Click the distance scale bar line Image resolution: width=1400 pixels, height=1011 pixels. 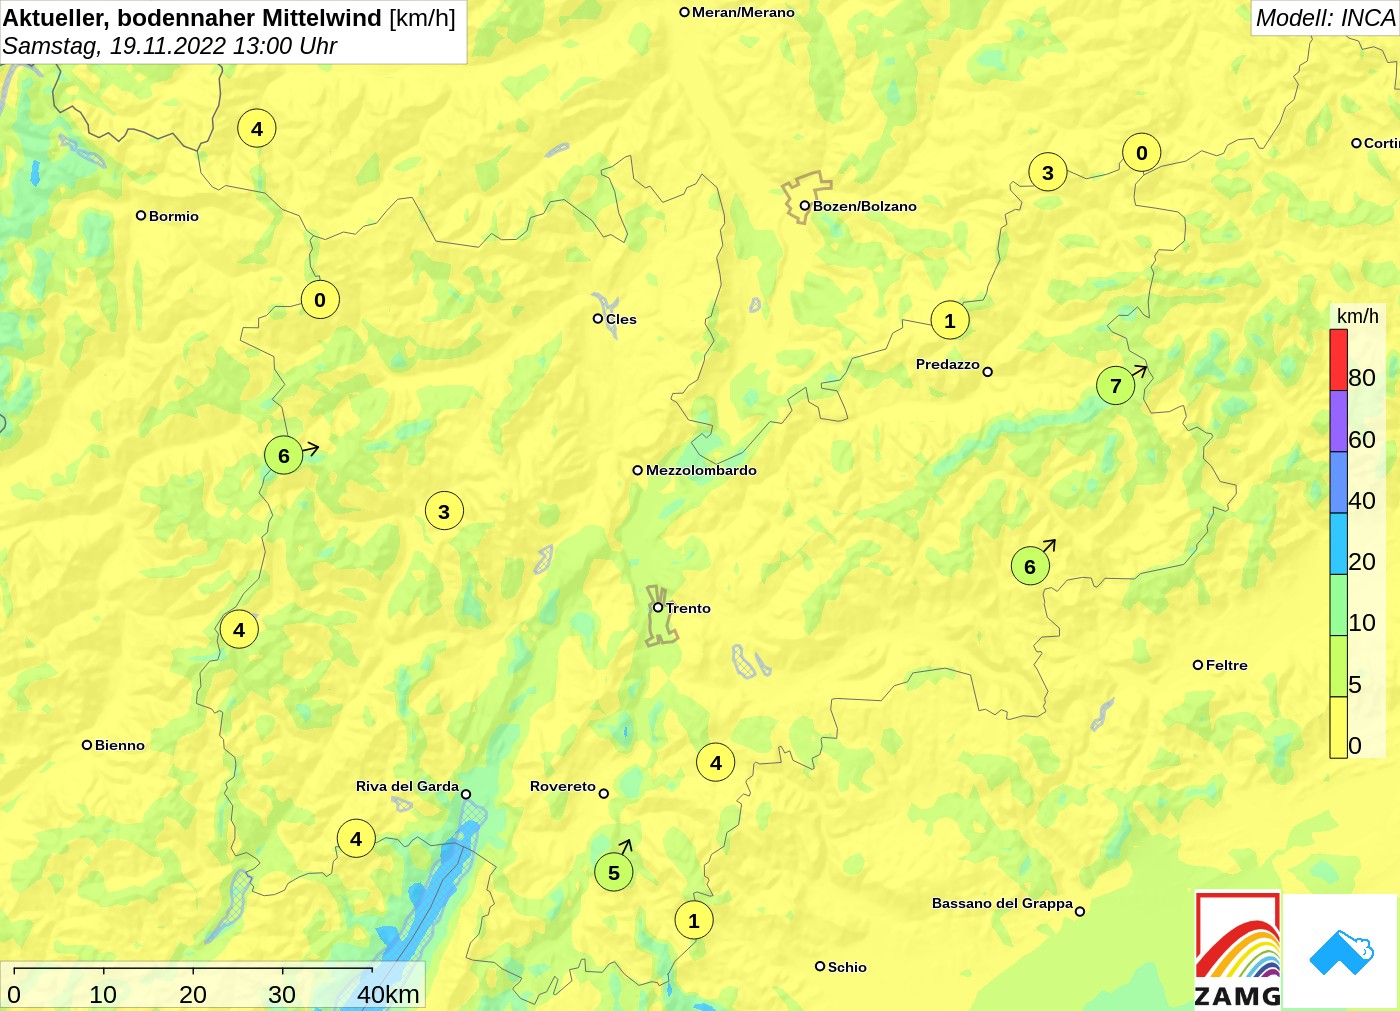(193, 969)
